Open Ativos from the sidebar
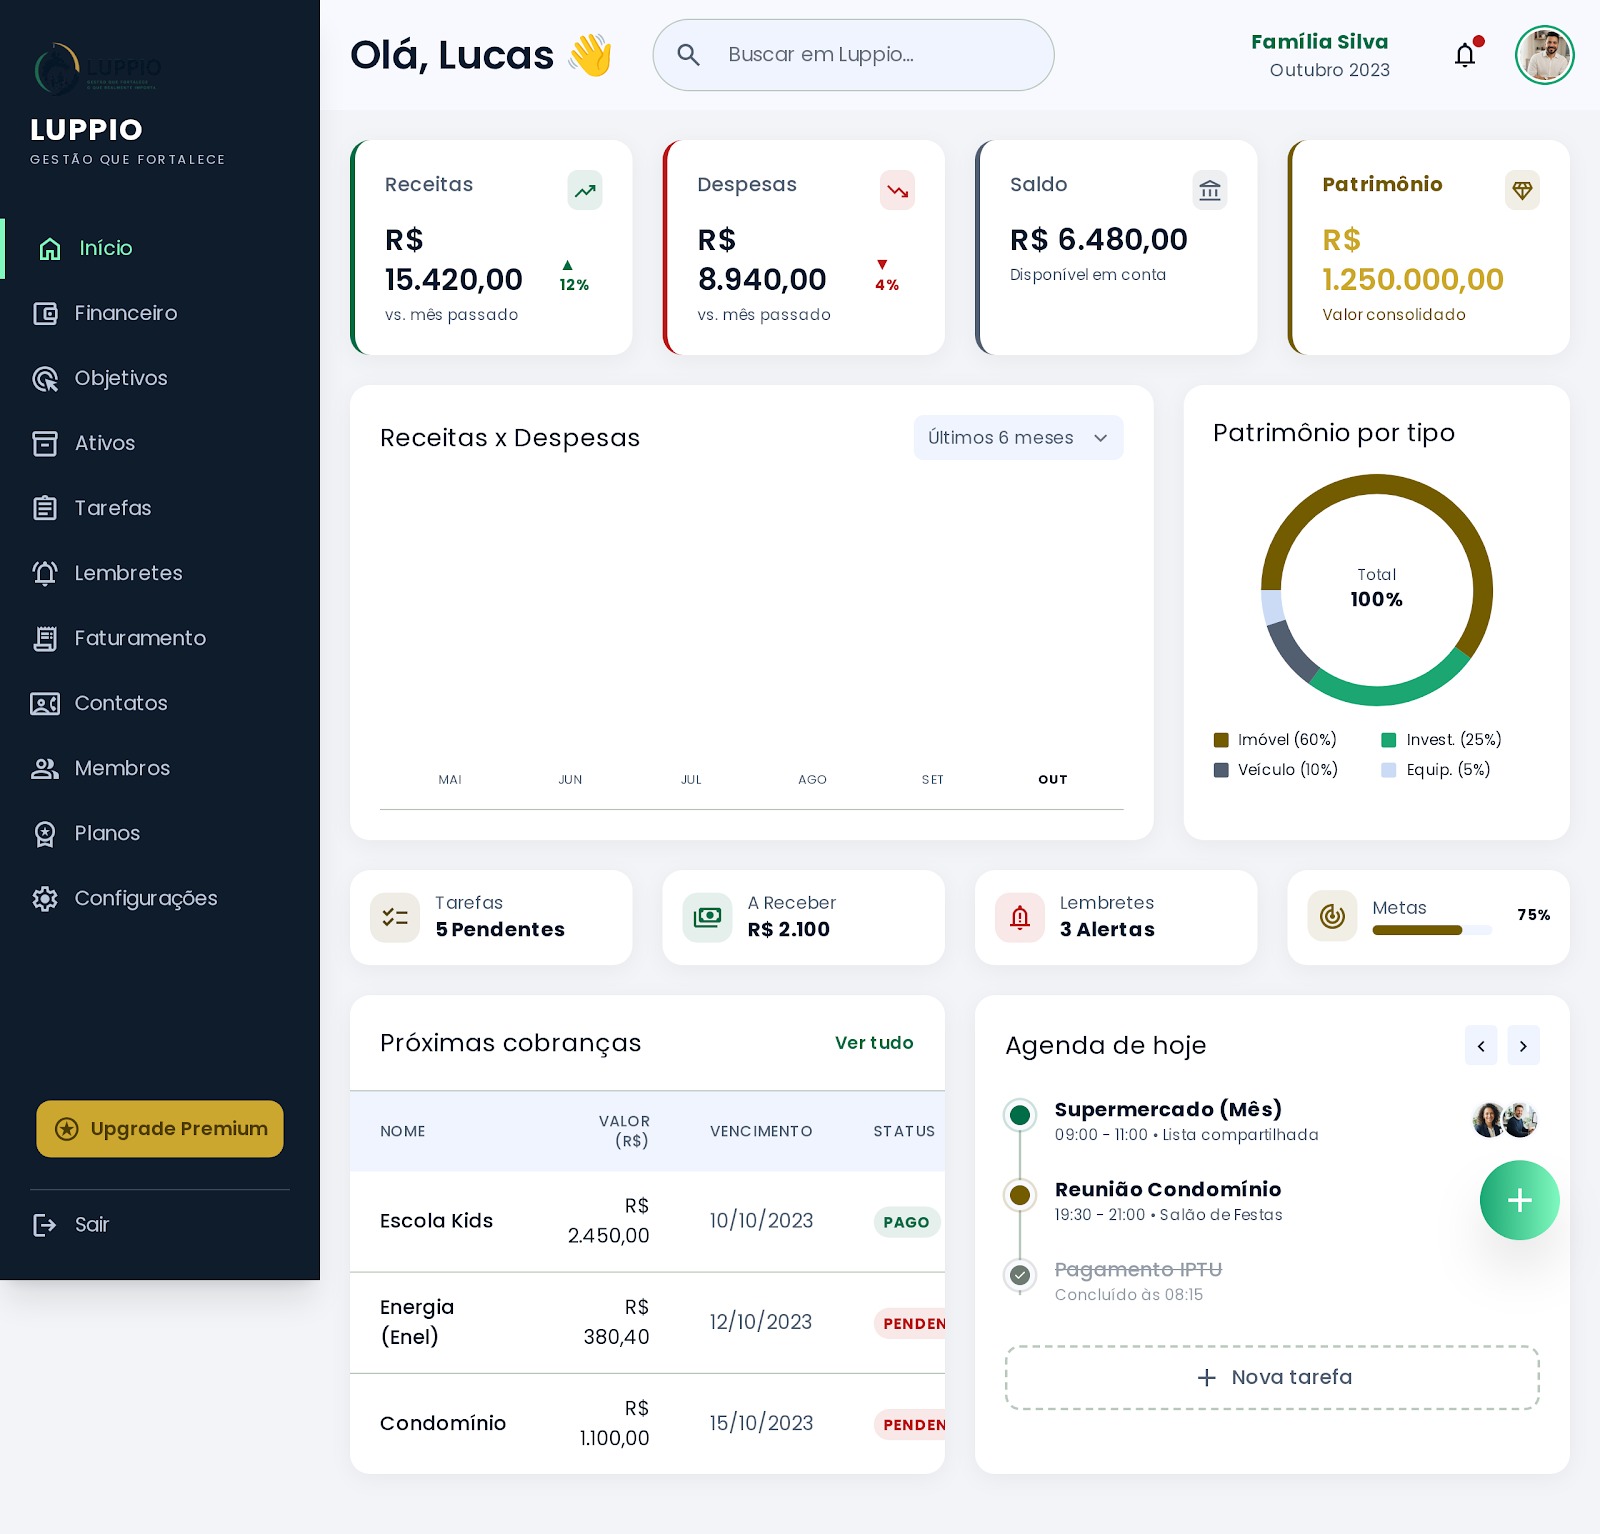Screen dimensions: 1600x1534 (160, 443)
